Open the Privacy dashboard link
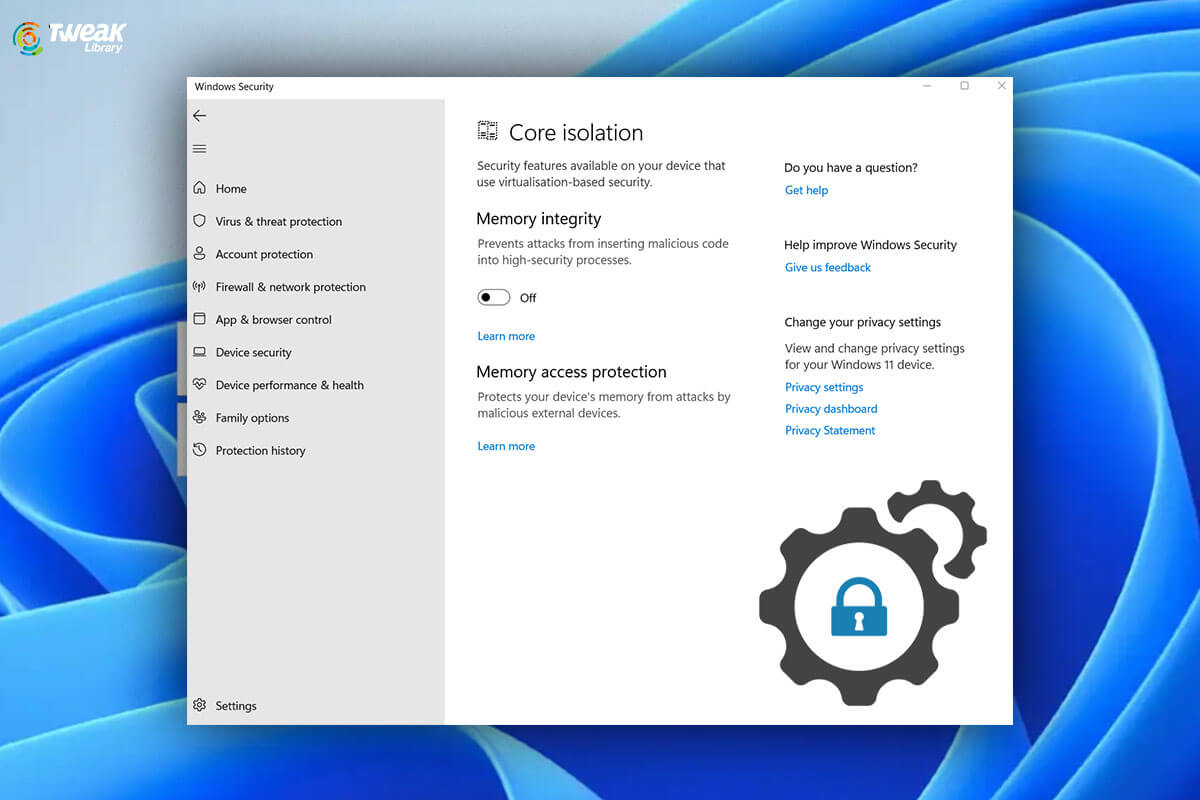 pos(831,408)
